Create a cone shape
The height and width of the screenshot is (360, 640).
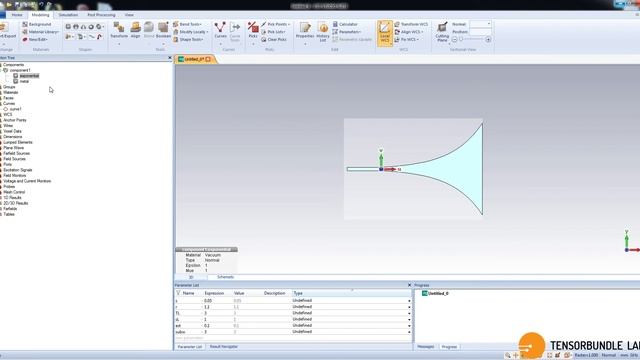[x=83, y=27]
